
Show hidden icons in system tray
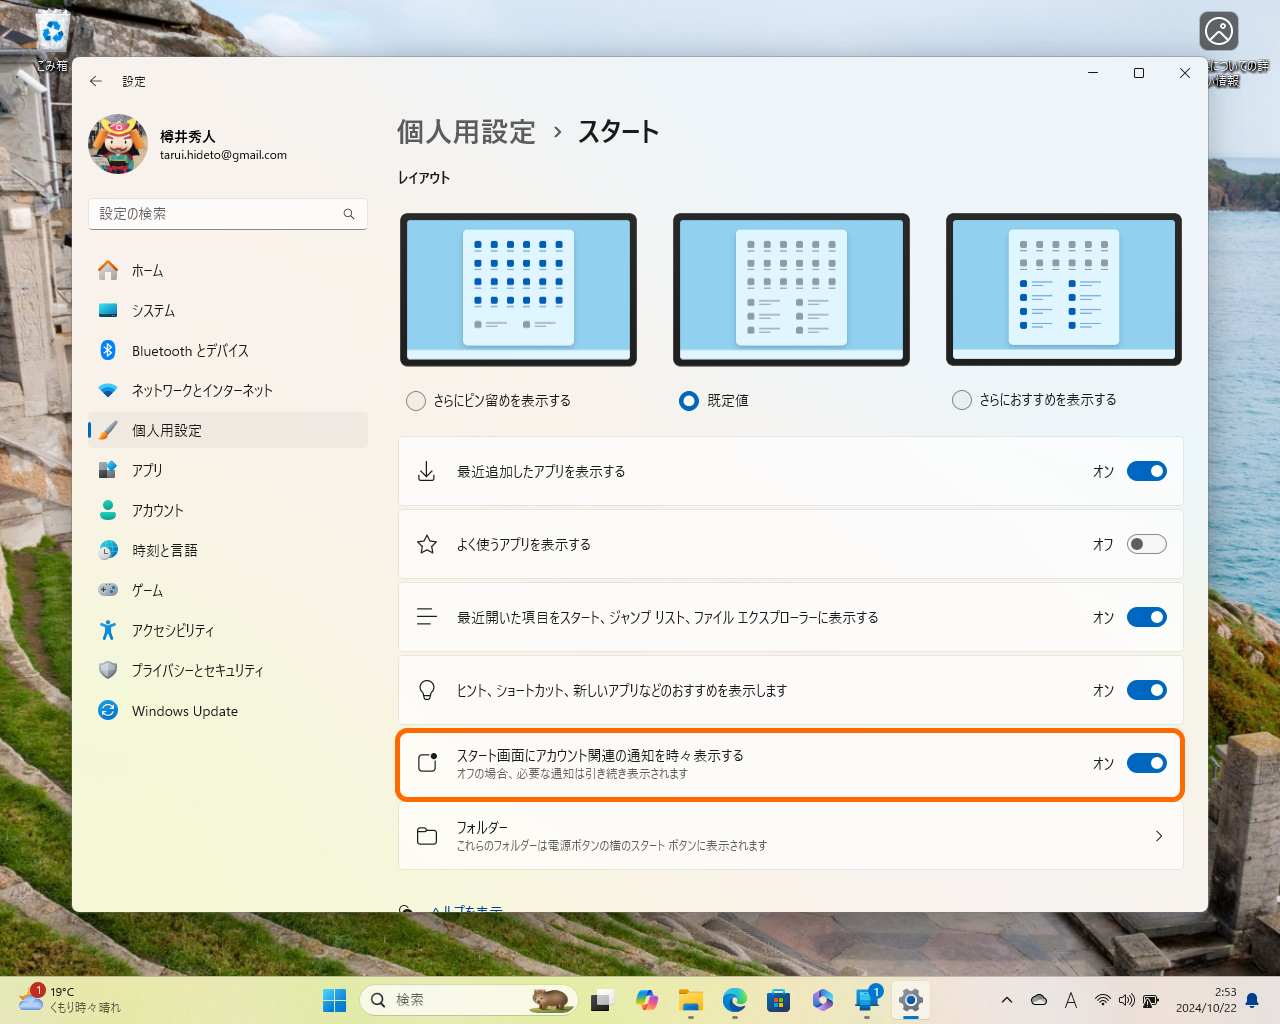[x=1007, y=999]
